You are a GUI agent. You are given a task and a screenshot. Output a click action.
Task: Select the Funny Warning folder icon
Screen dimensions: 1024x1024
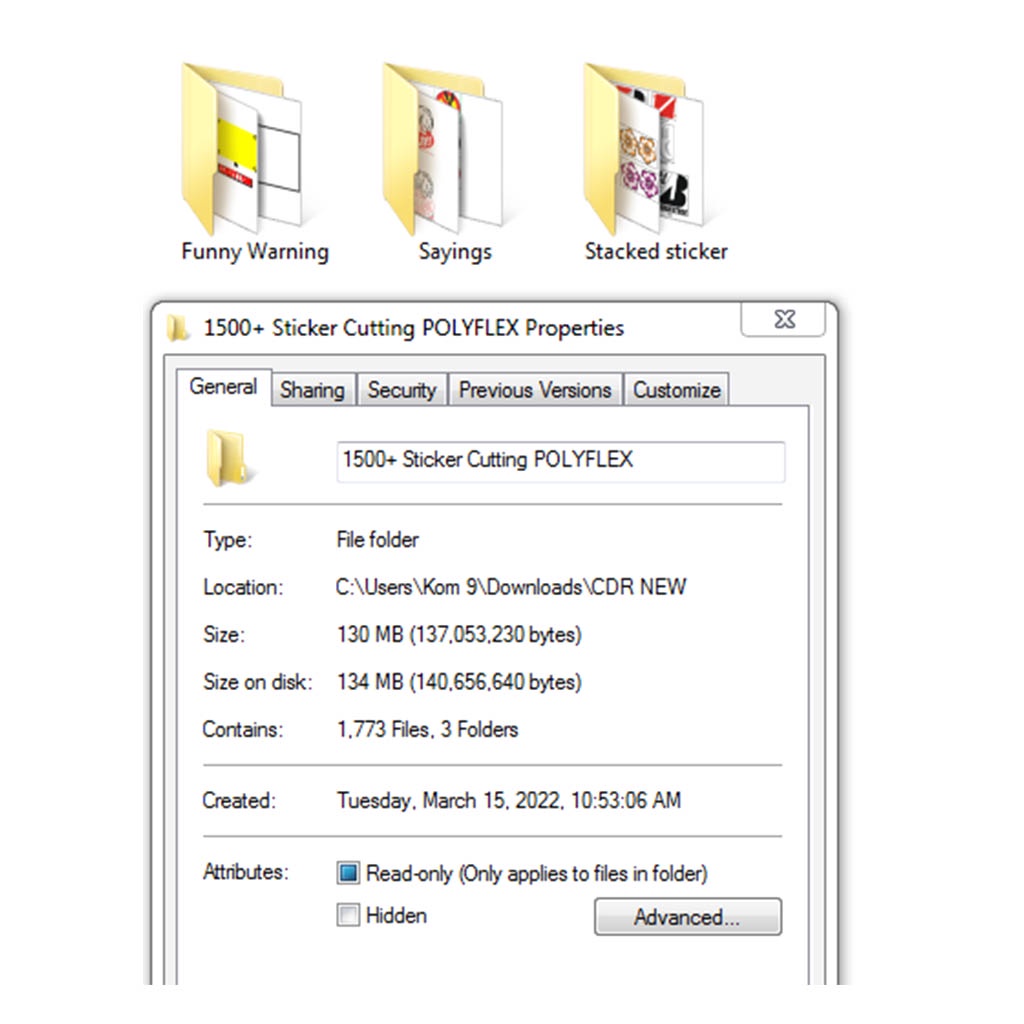coord(243,149)
